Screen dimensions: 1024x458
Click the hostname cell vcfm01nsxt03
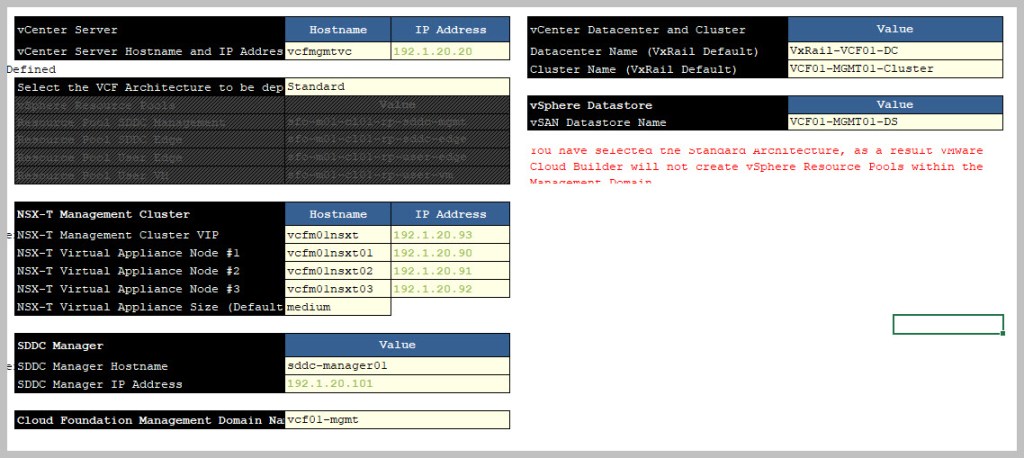pyautogui.click(x=338, y=289)
